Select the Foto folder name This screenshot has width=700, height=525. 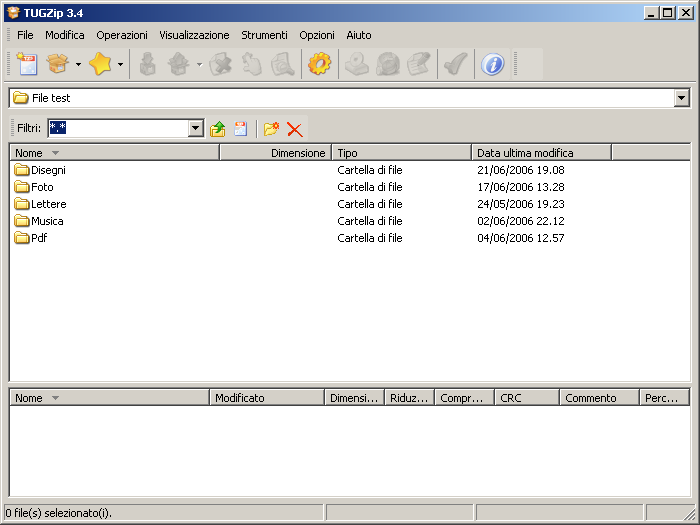pyautogui.click(x=42, y=187)
